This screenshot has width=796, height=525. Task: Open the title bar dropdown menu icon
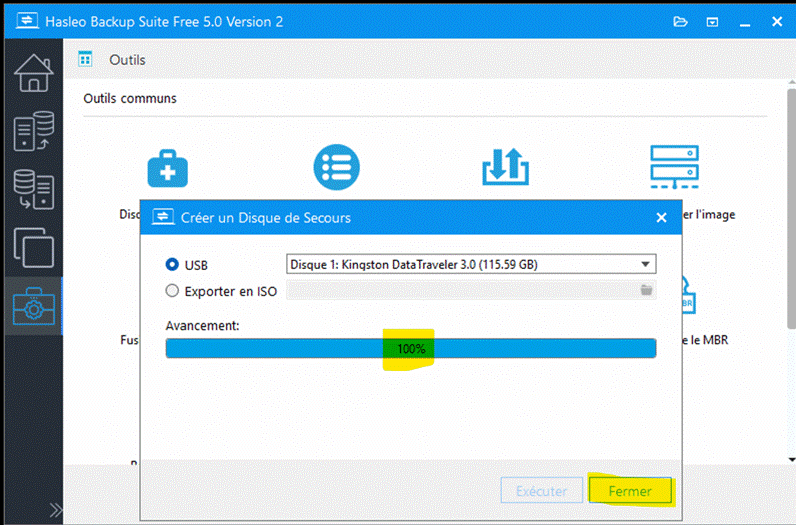coord(712,22)
